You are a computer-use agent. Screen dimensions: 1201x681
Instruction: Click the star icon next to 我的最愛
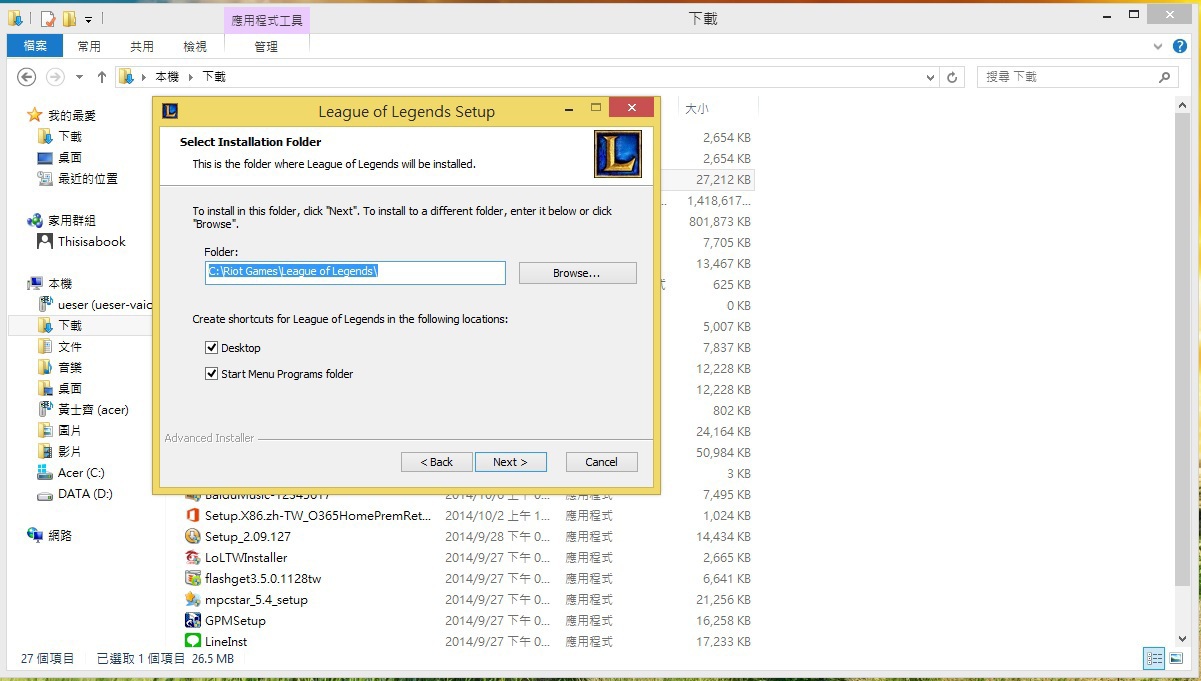pyautogui.click(x=35, y=115)
